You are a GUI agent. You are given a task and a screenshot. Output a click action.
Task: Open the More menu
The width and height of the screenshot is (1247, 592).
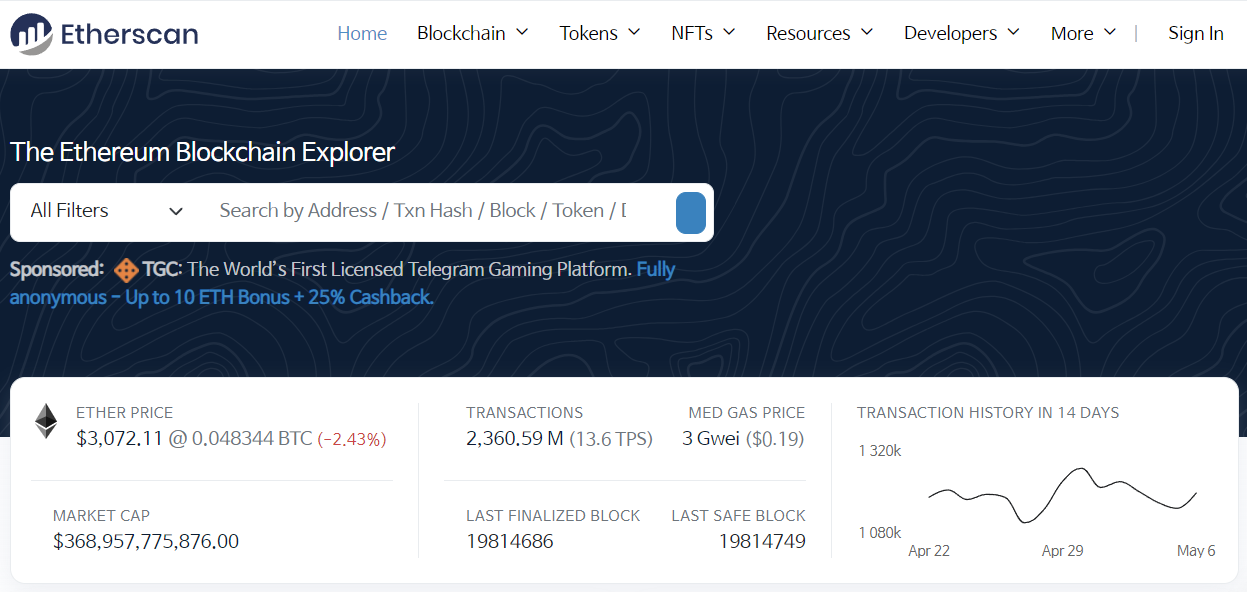click(x=1083, y=33)
